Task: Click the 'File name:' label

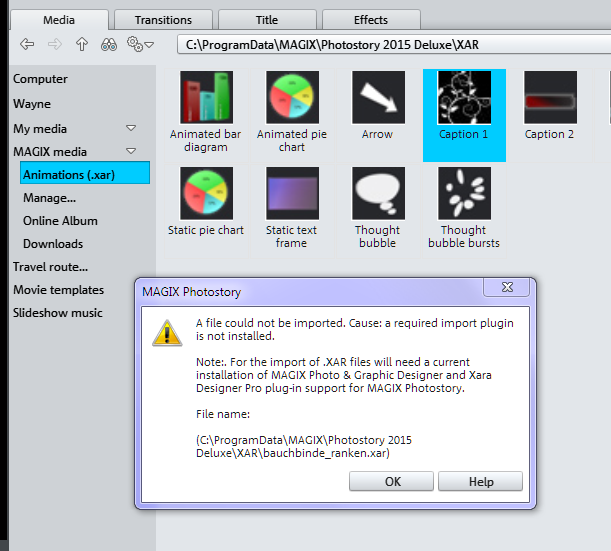Action: 223,414
